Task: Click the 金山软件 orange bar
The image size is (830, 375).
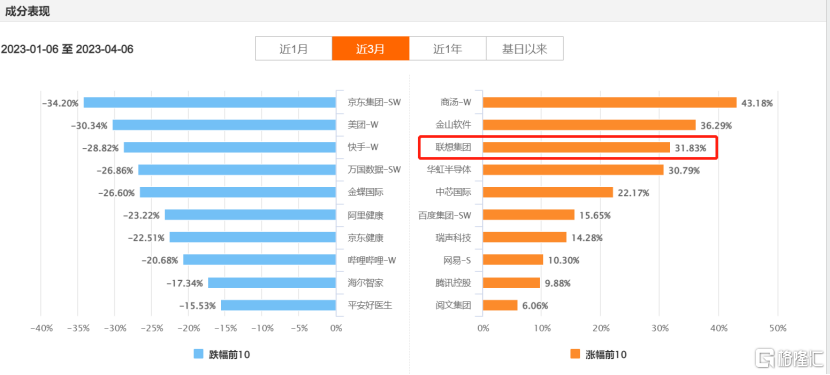Action: [x=589, y=125]
